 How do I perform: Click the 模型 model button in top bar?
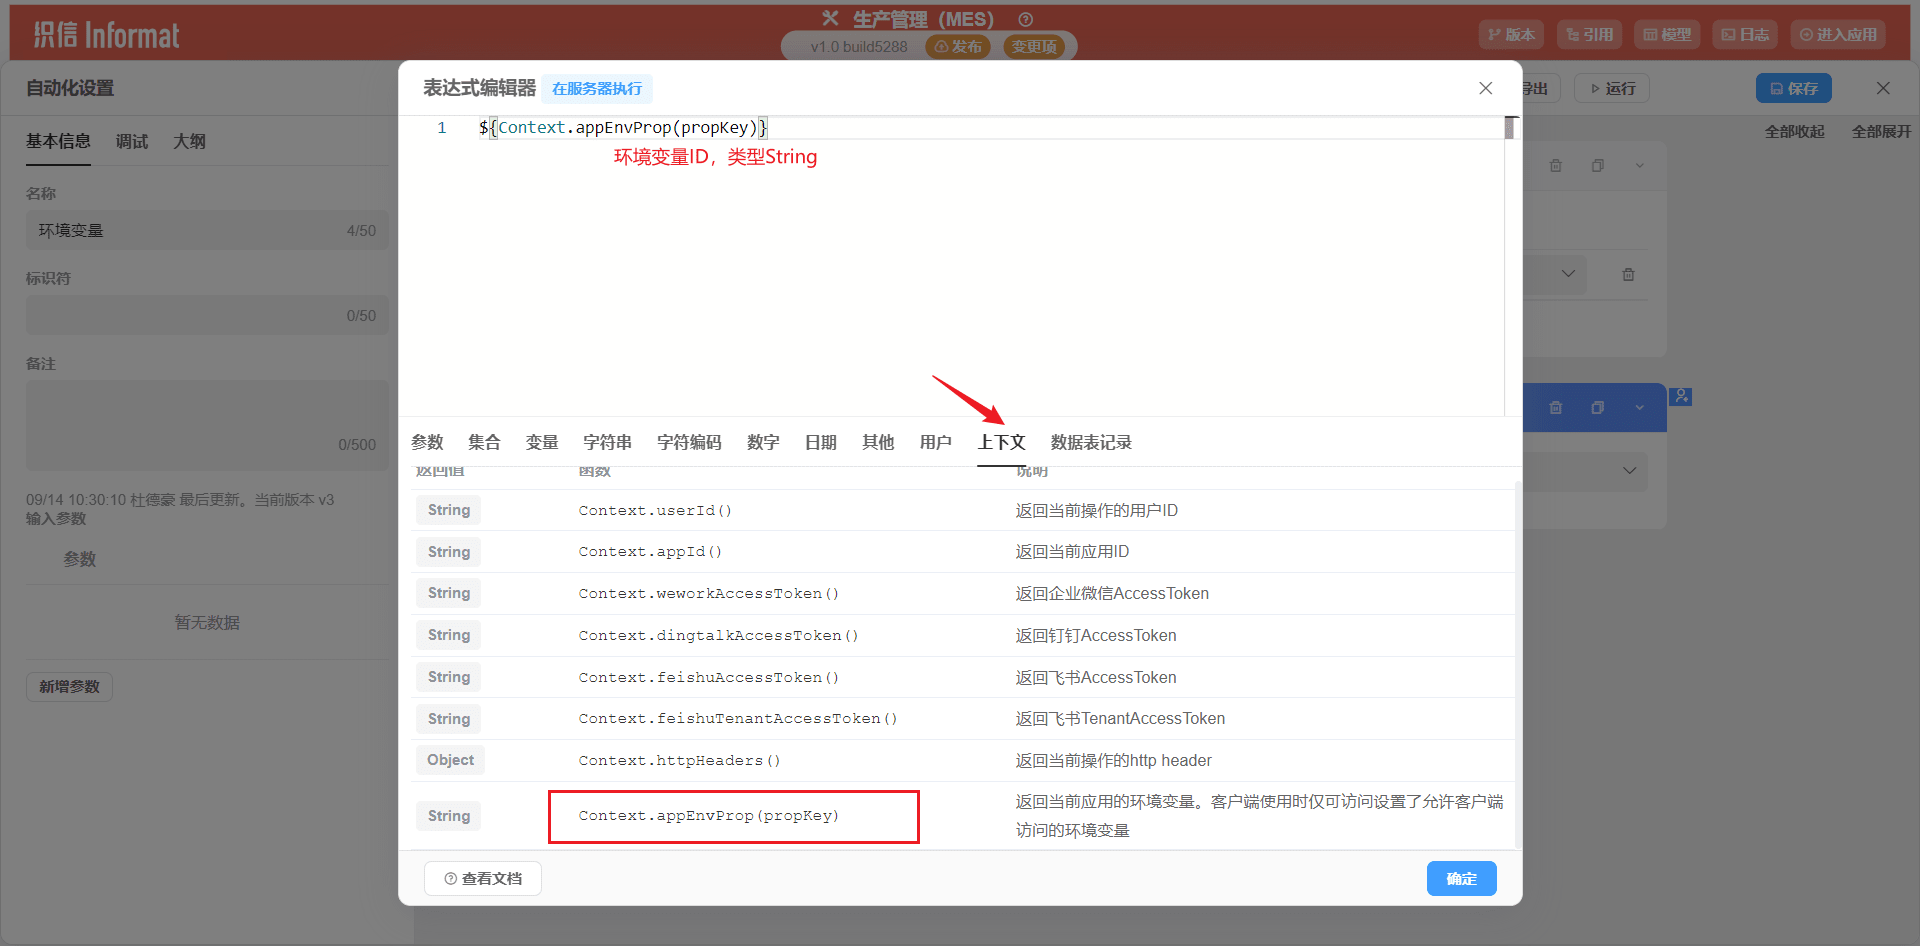pyautogui.click(x=1667, y=34)
